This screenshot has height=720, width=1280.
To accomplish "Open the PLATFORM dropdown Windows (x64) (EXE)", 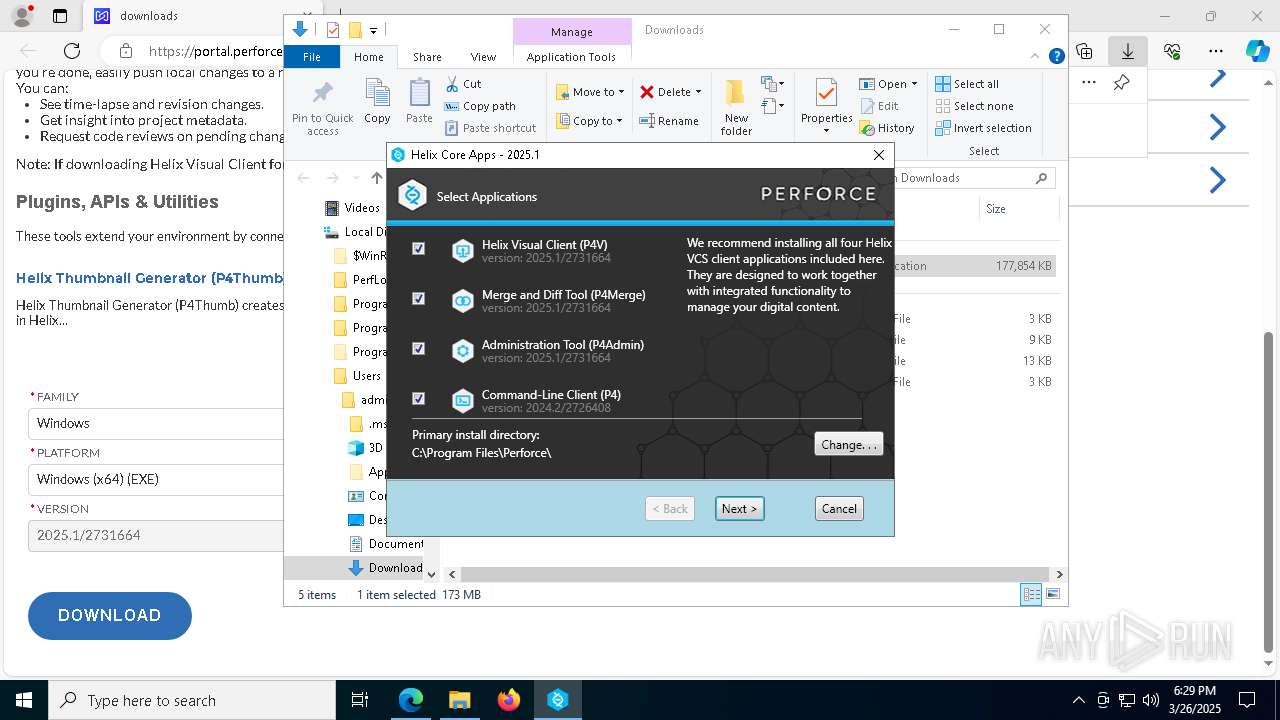I will point(156,479).
